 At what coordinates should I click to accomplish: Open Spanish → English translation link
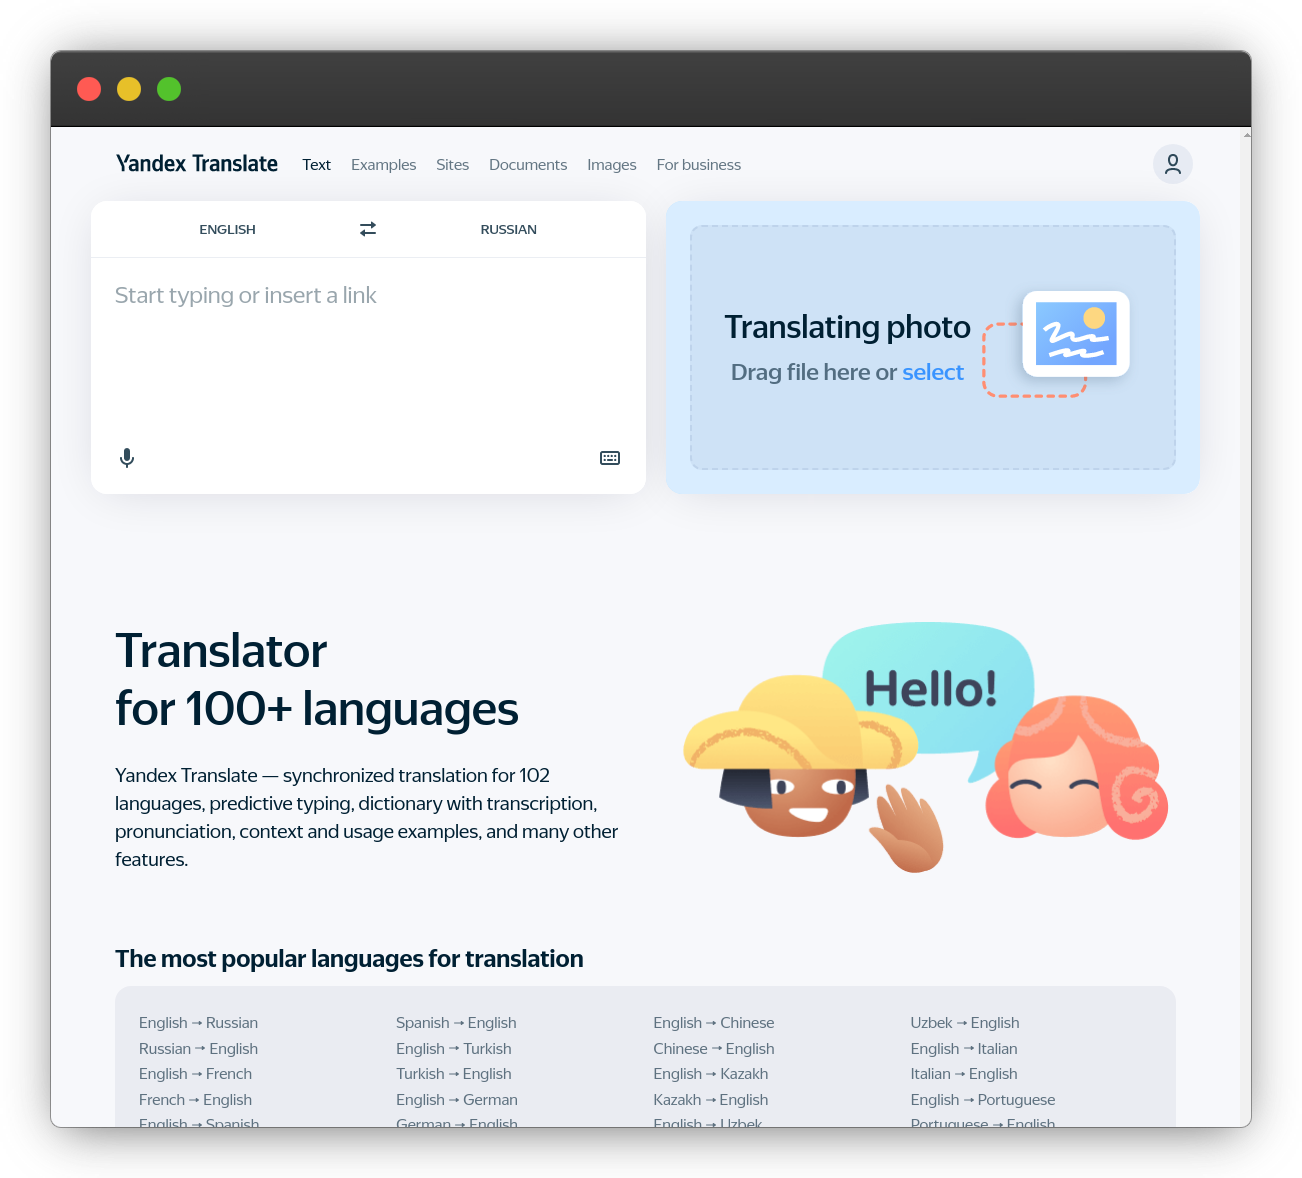(456, 1023)
